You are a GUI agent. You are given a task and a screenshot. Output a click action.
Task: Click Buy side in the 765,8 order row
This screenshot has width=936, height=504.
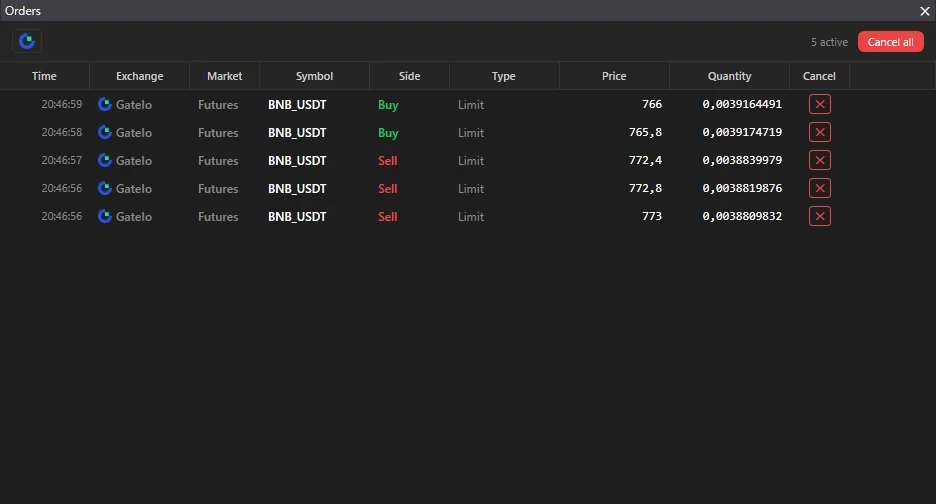pyautogui.click(x=388, y=133)
